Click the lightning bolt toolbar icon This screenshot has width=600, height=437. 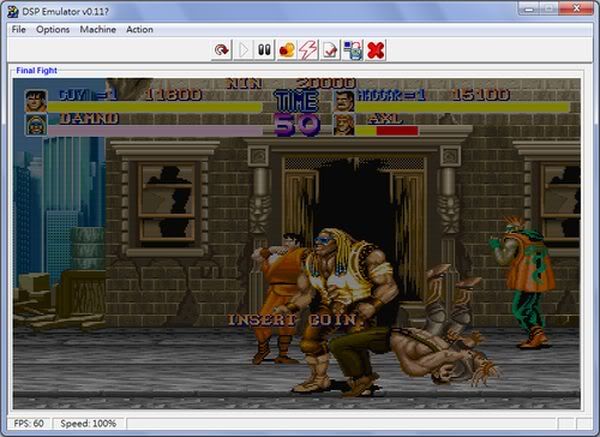(x=308, y=50)
